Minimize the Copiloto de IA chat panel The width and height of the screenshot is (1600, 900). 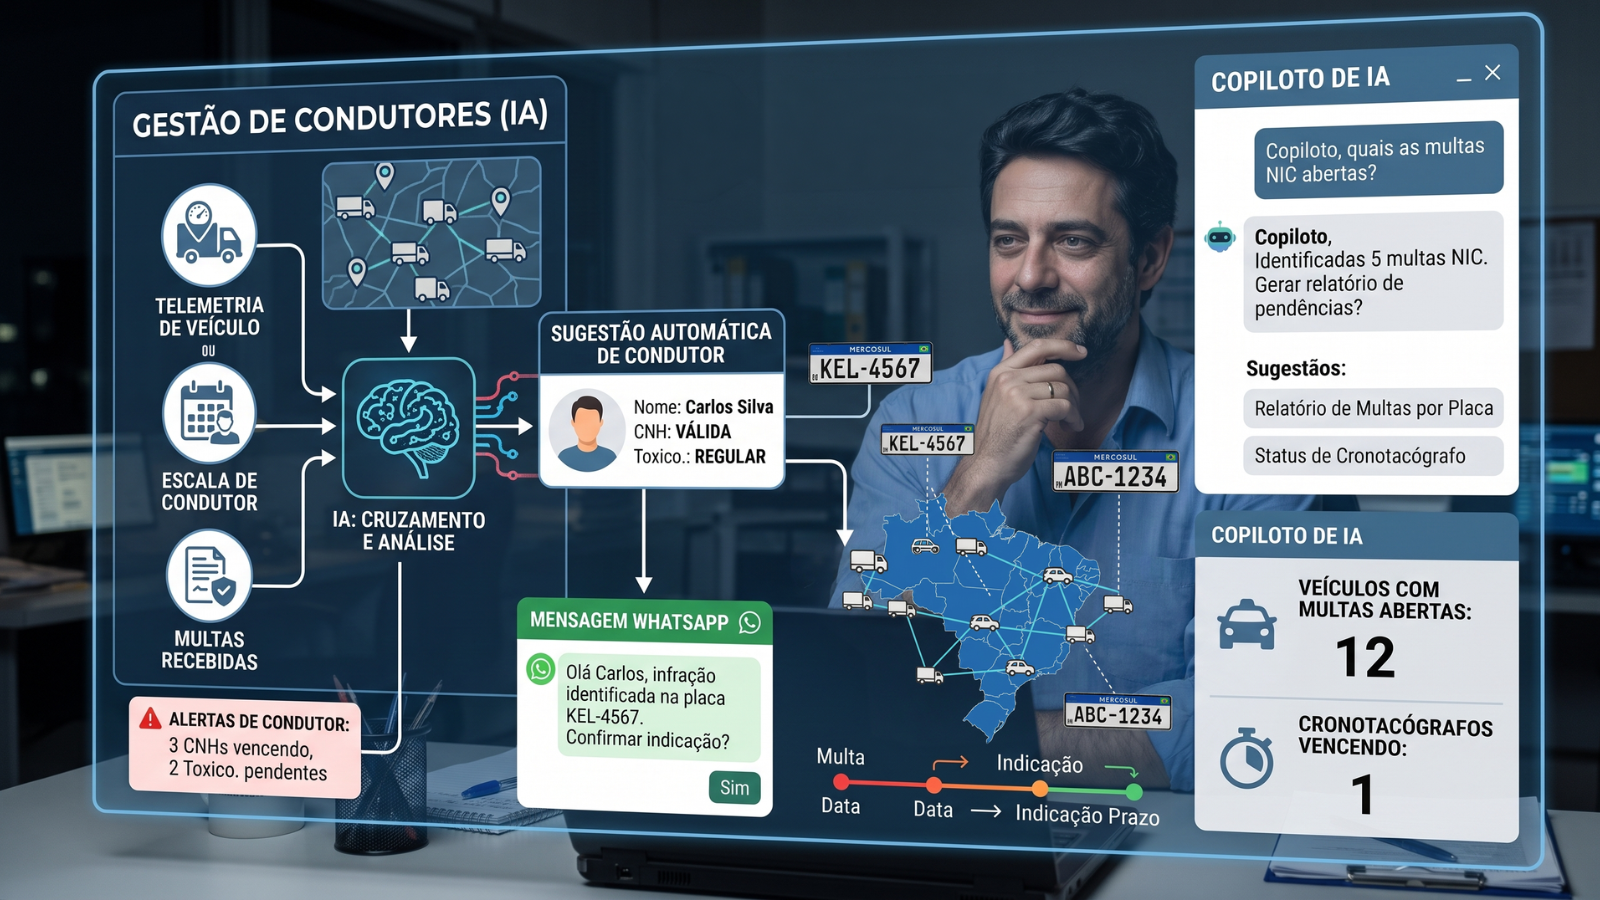[1464, 79]
